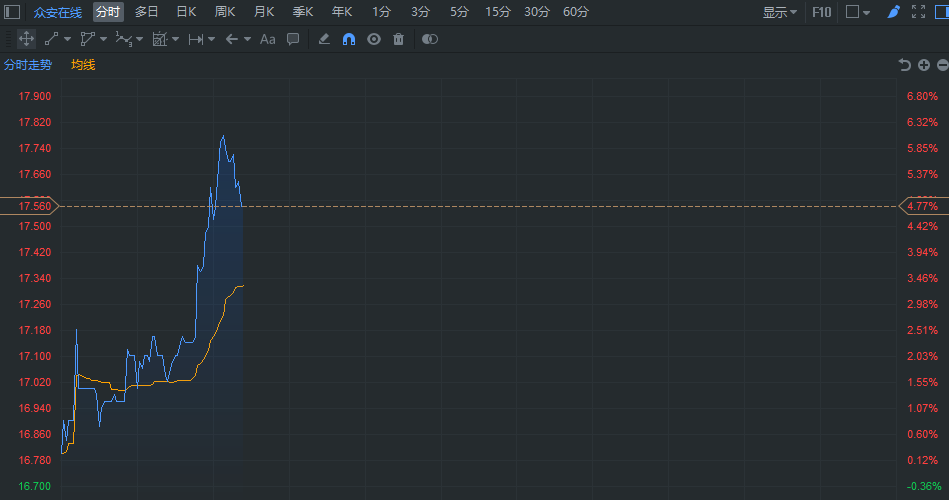The image size is (949, 500).
Task: Switch to the 60分 interval
Action: 576,12
